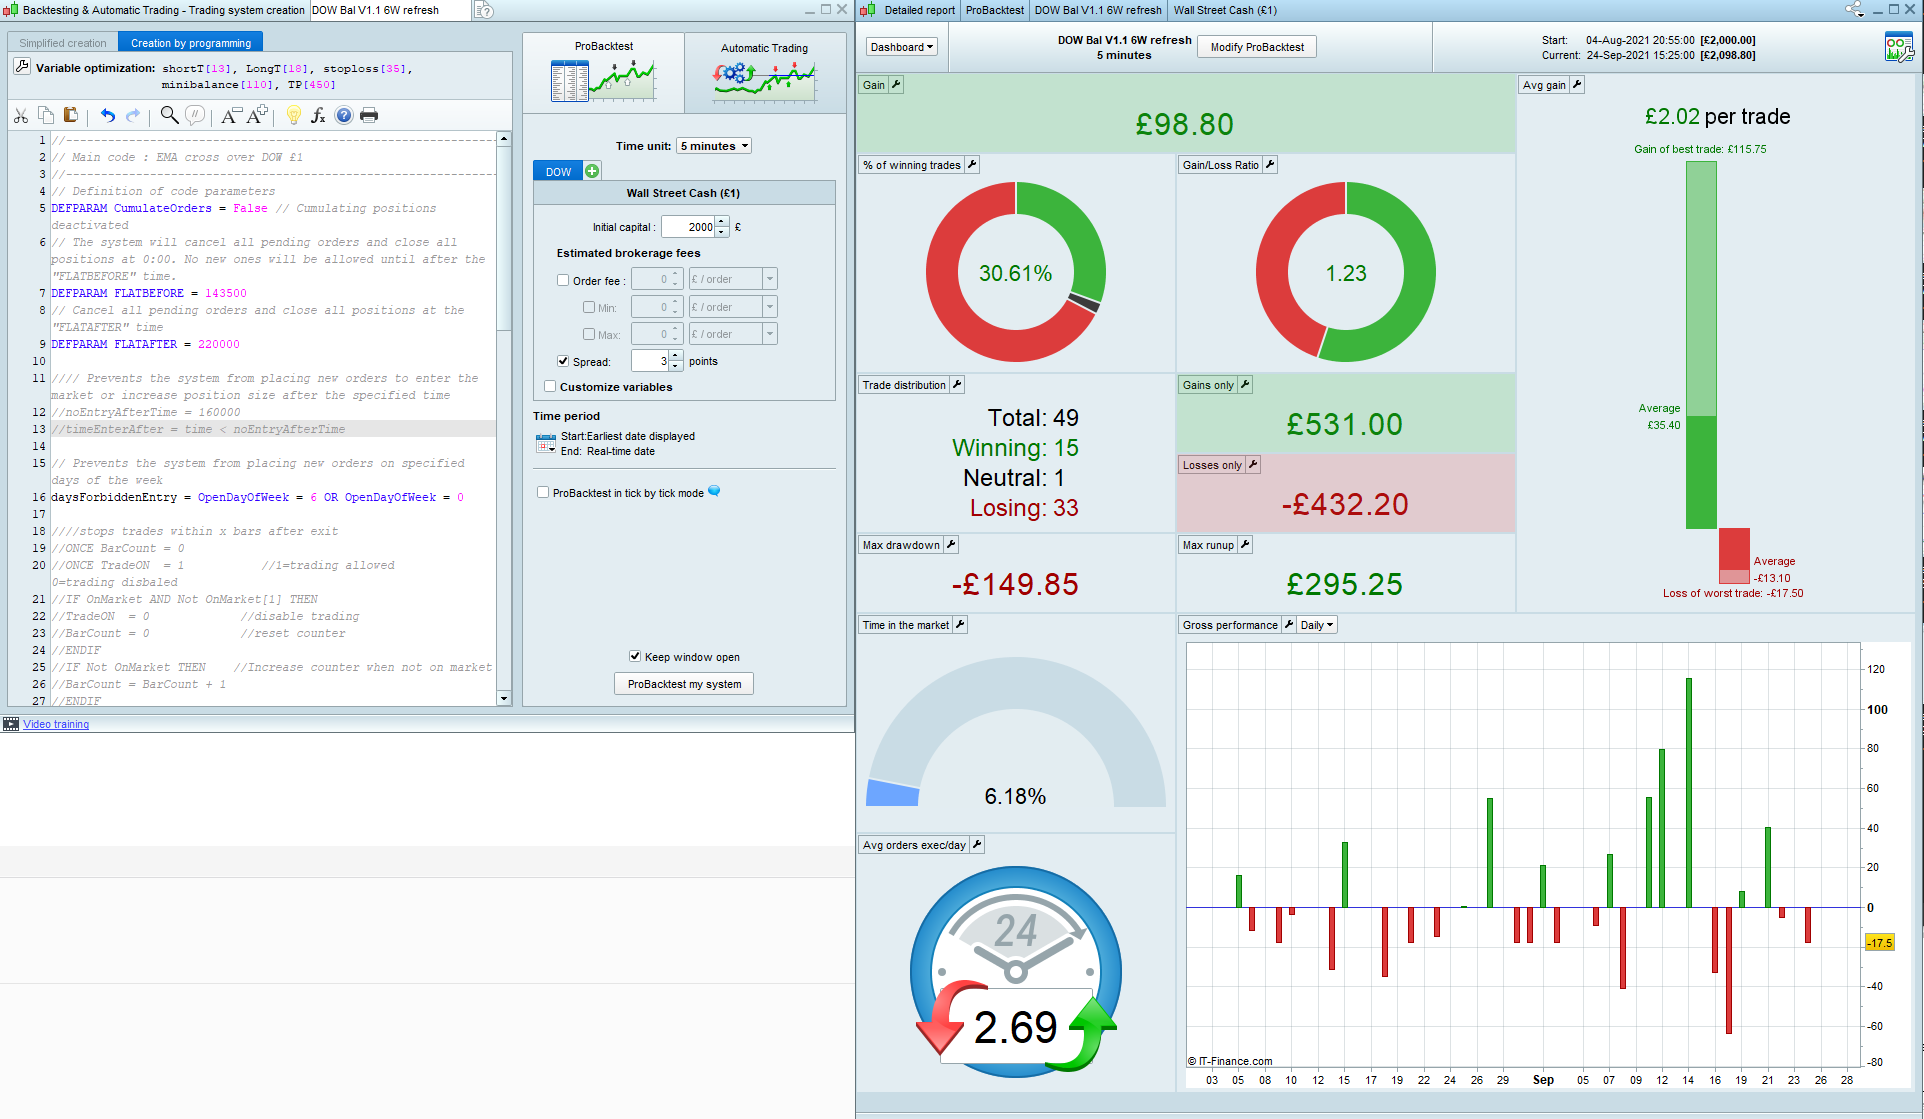The height and width of the screenshot is (1119, 1924).
Task: Click the print code icon
Action: click(x=369, y=116)
